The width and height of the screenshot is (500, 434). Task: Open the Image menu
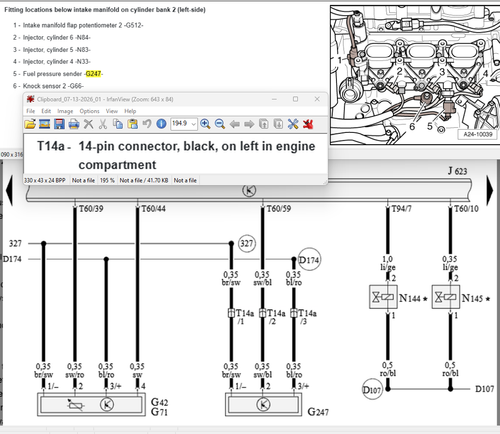(65, 111)
